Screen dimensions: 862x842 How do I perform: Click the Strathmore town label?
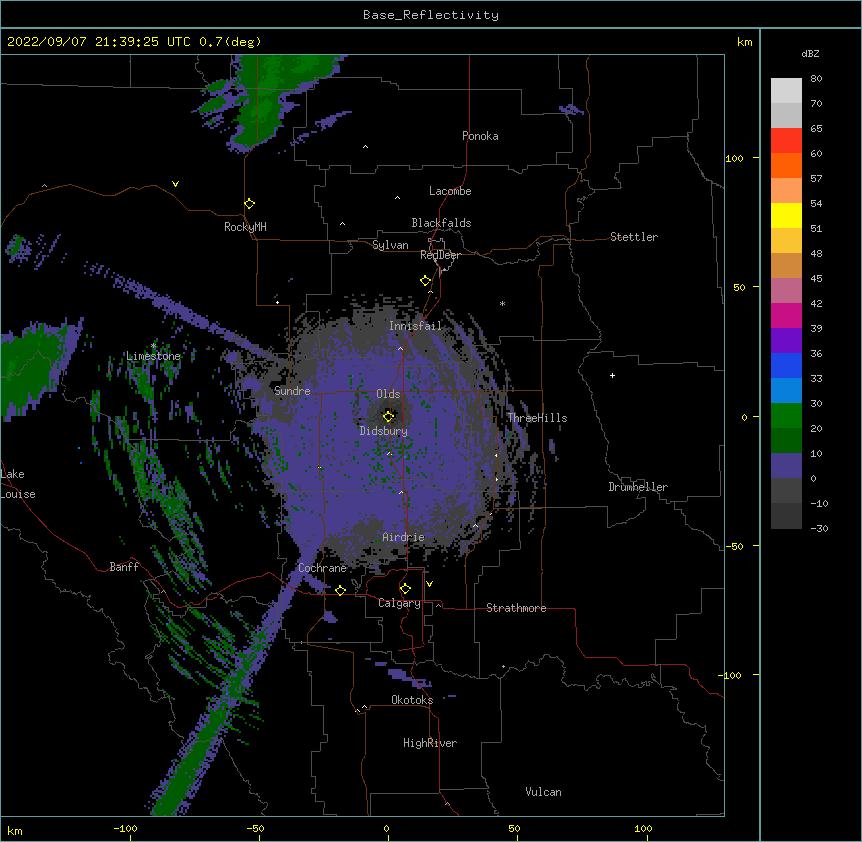[x=516, y=608]
